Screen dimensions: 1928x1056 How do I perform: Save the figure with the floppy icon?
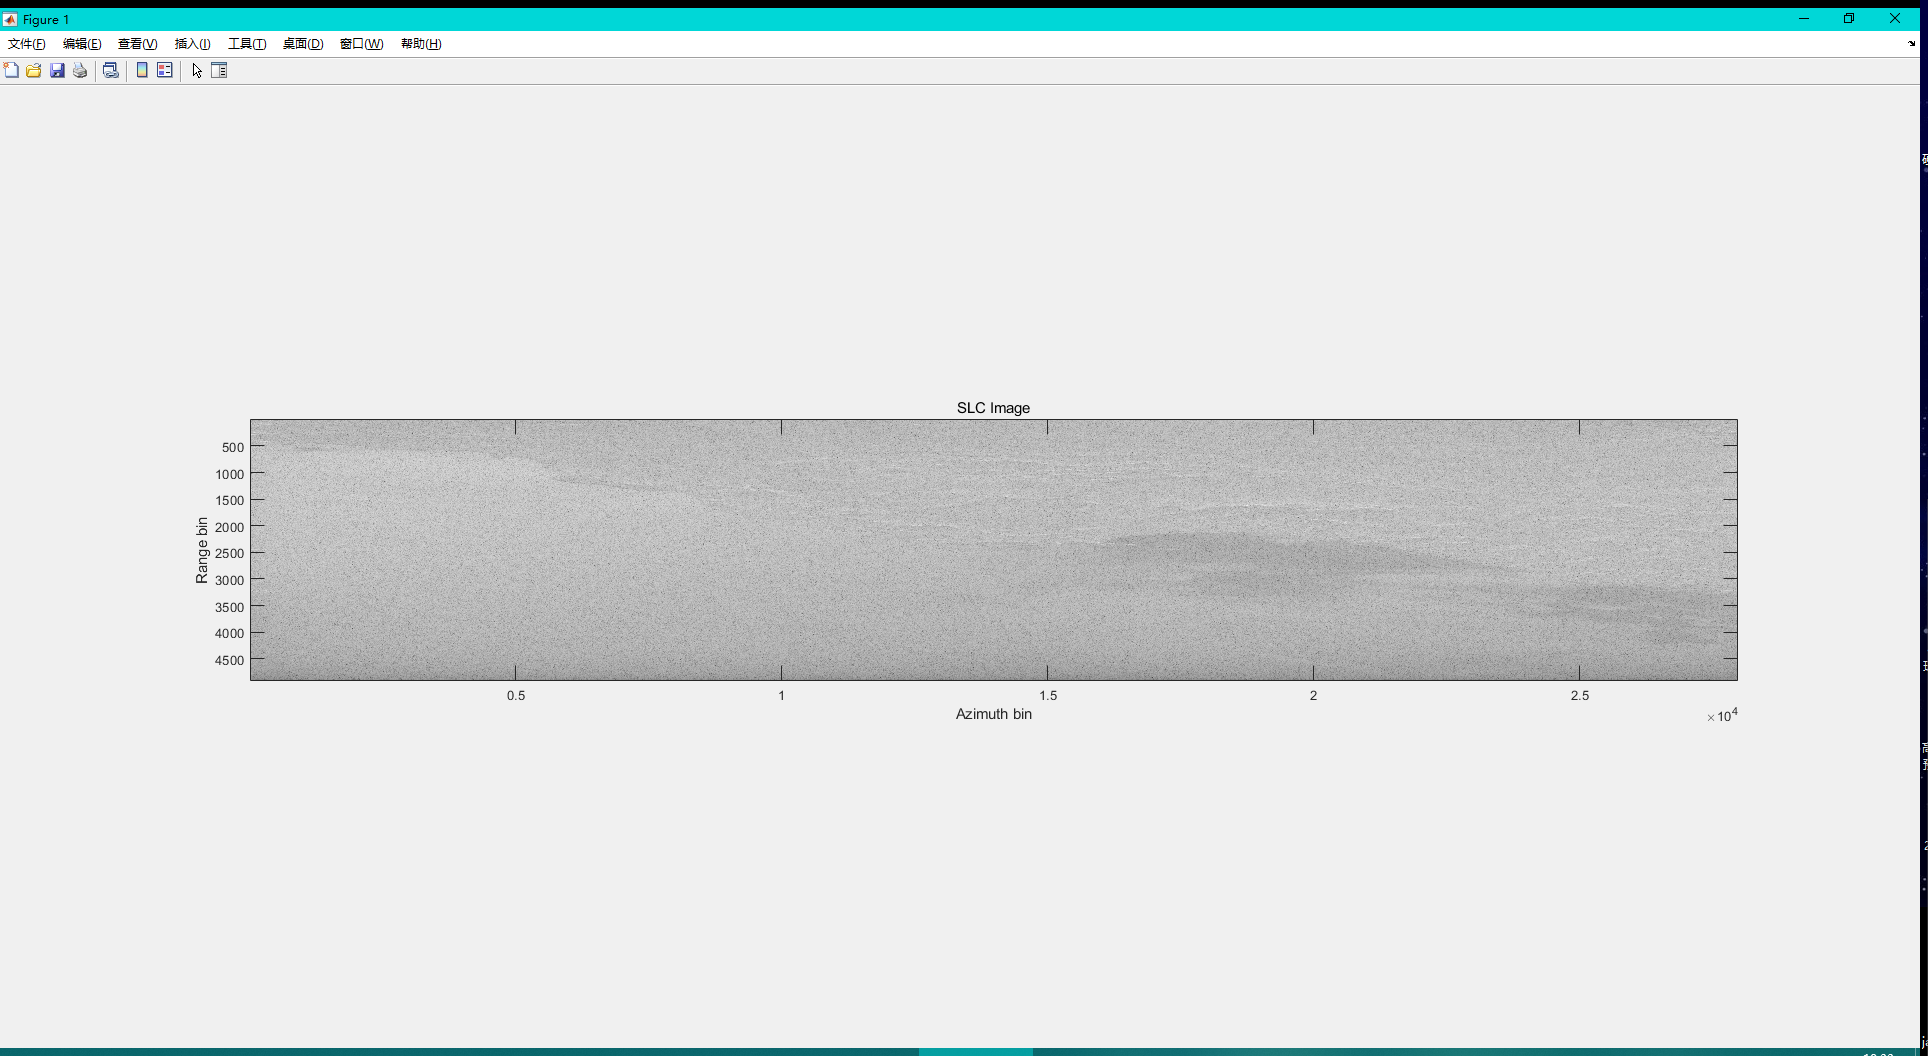coord(57,70)
